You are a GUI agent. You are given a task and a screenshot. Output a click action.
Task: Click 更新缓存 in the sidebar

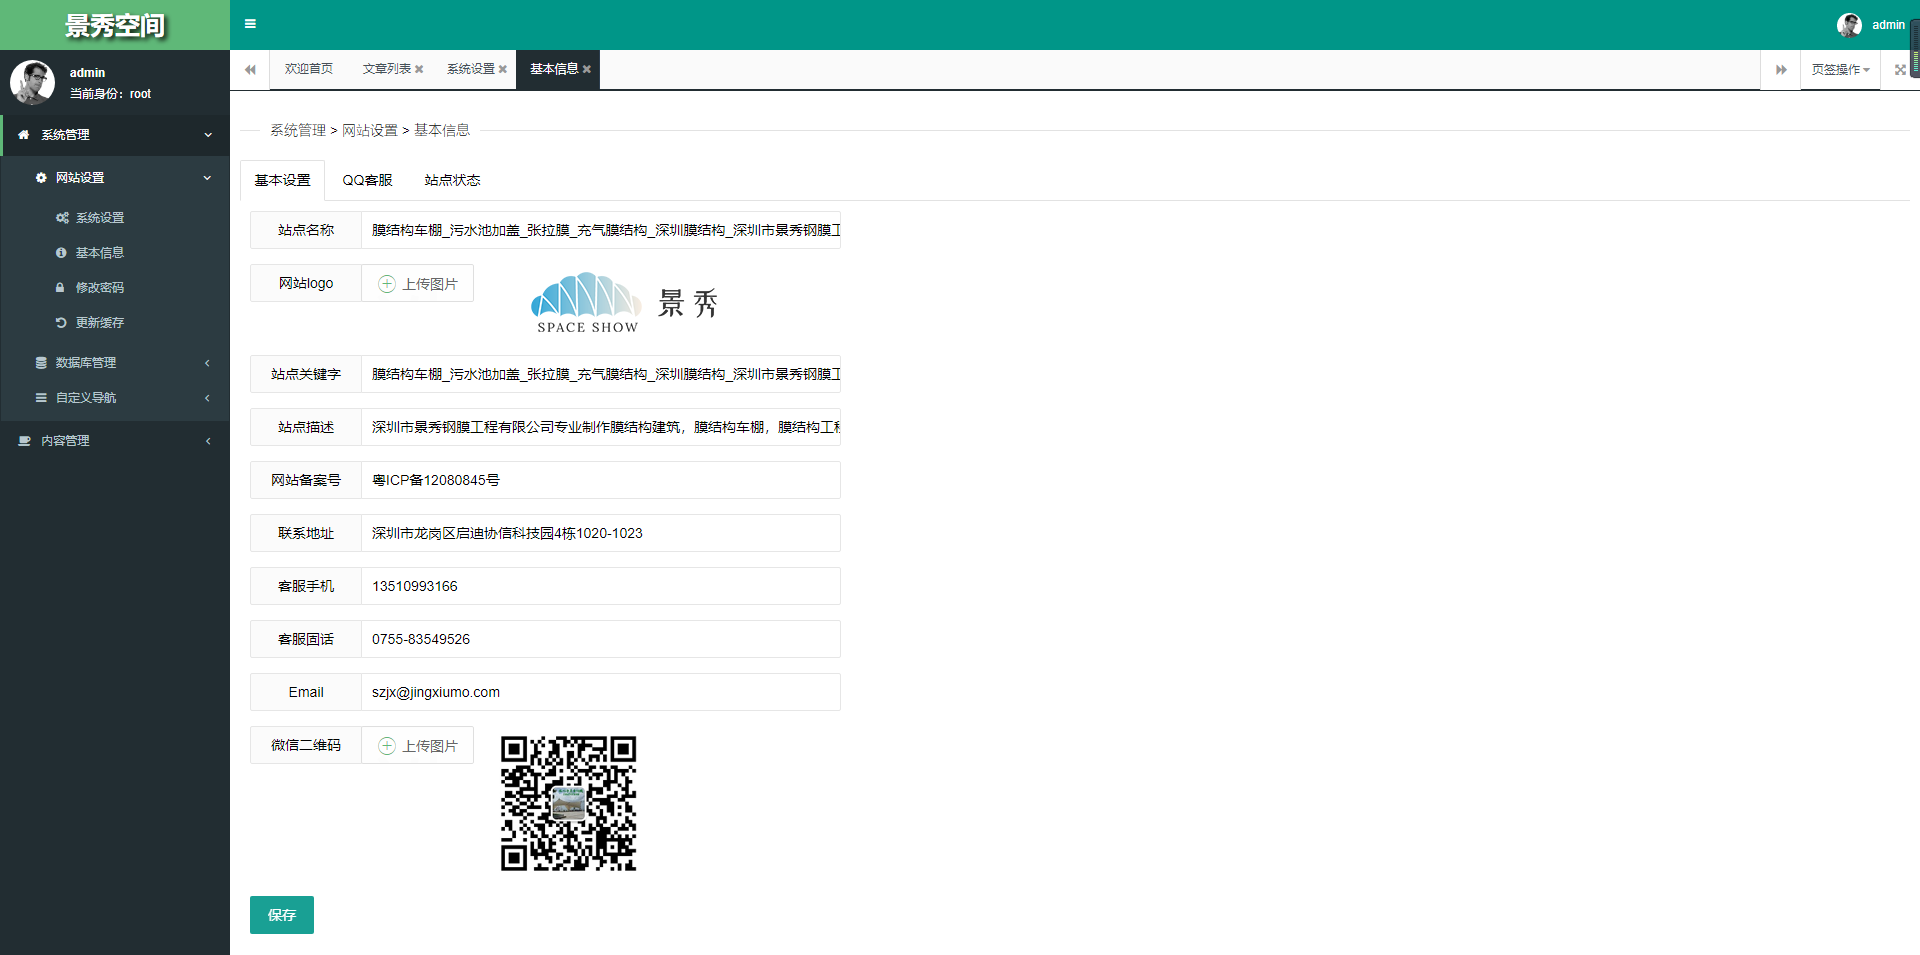99,323
